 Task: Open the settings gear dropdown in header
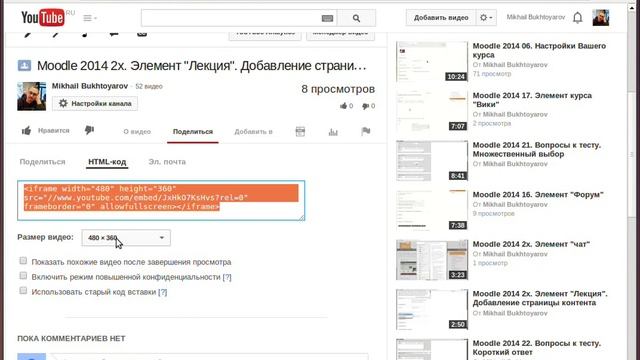coord(486,18)
